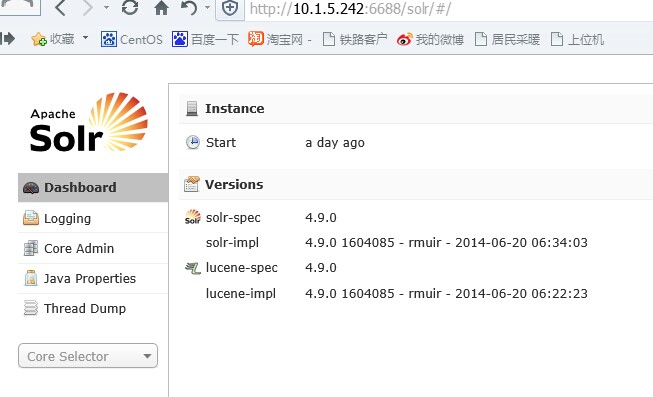Click the solr-impl label
This screenshot has width=653, height=397.
click(x=232, y=242)
